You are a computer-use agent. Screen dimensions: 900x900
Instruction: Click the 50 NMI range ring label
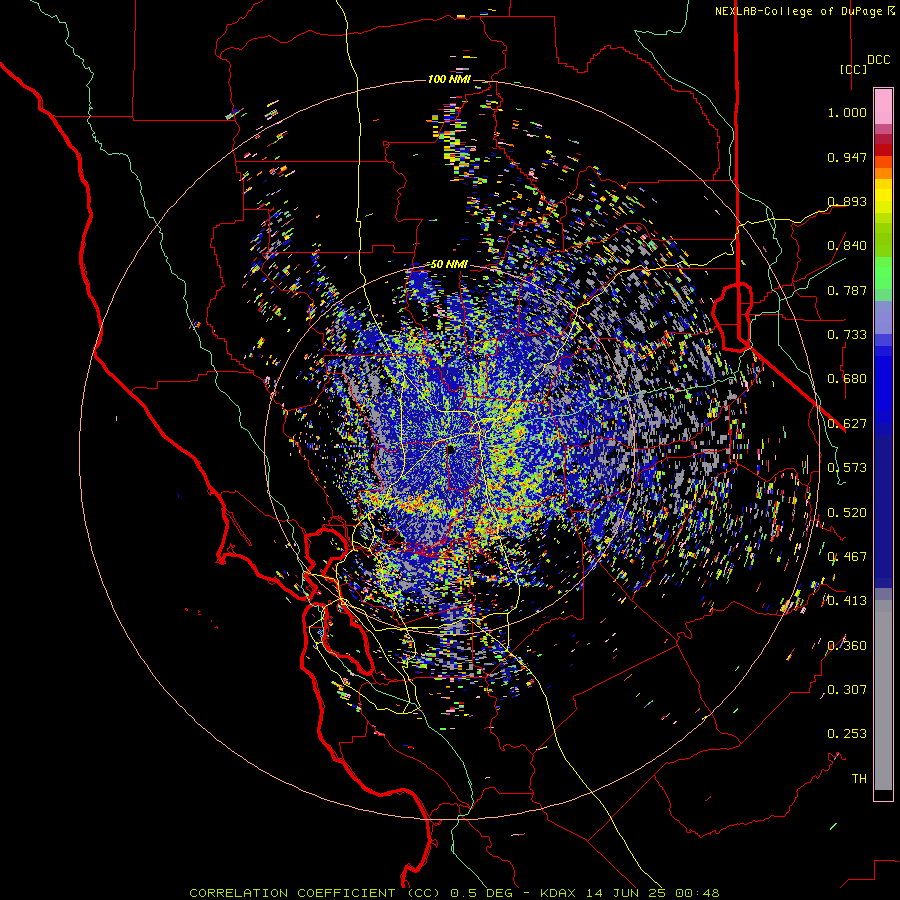pos(449,265)
